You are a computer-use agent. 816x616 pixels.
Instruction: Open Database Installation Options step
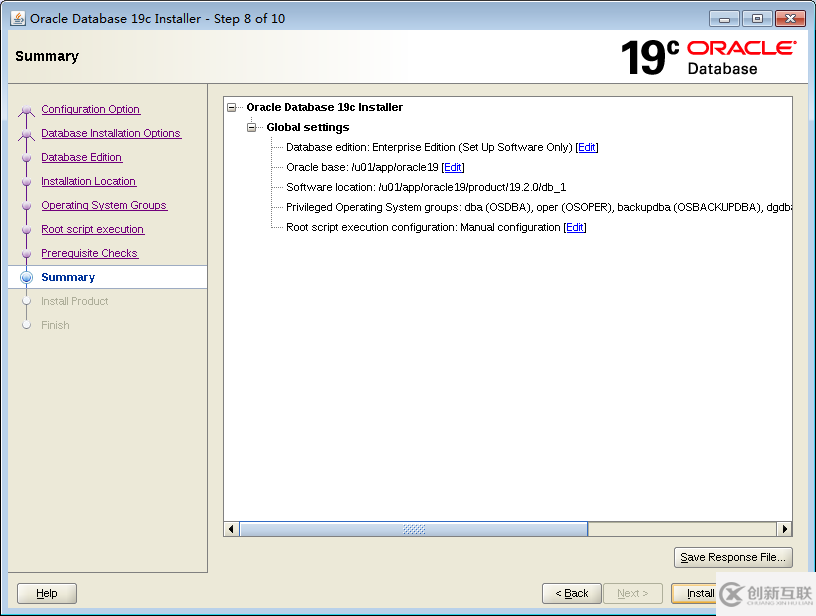(x=111, y=133)
